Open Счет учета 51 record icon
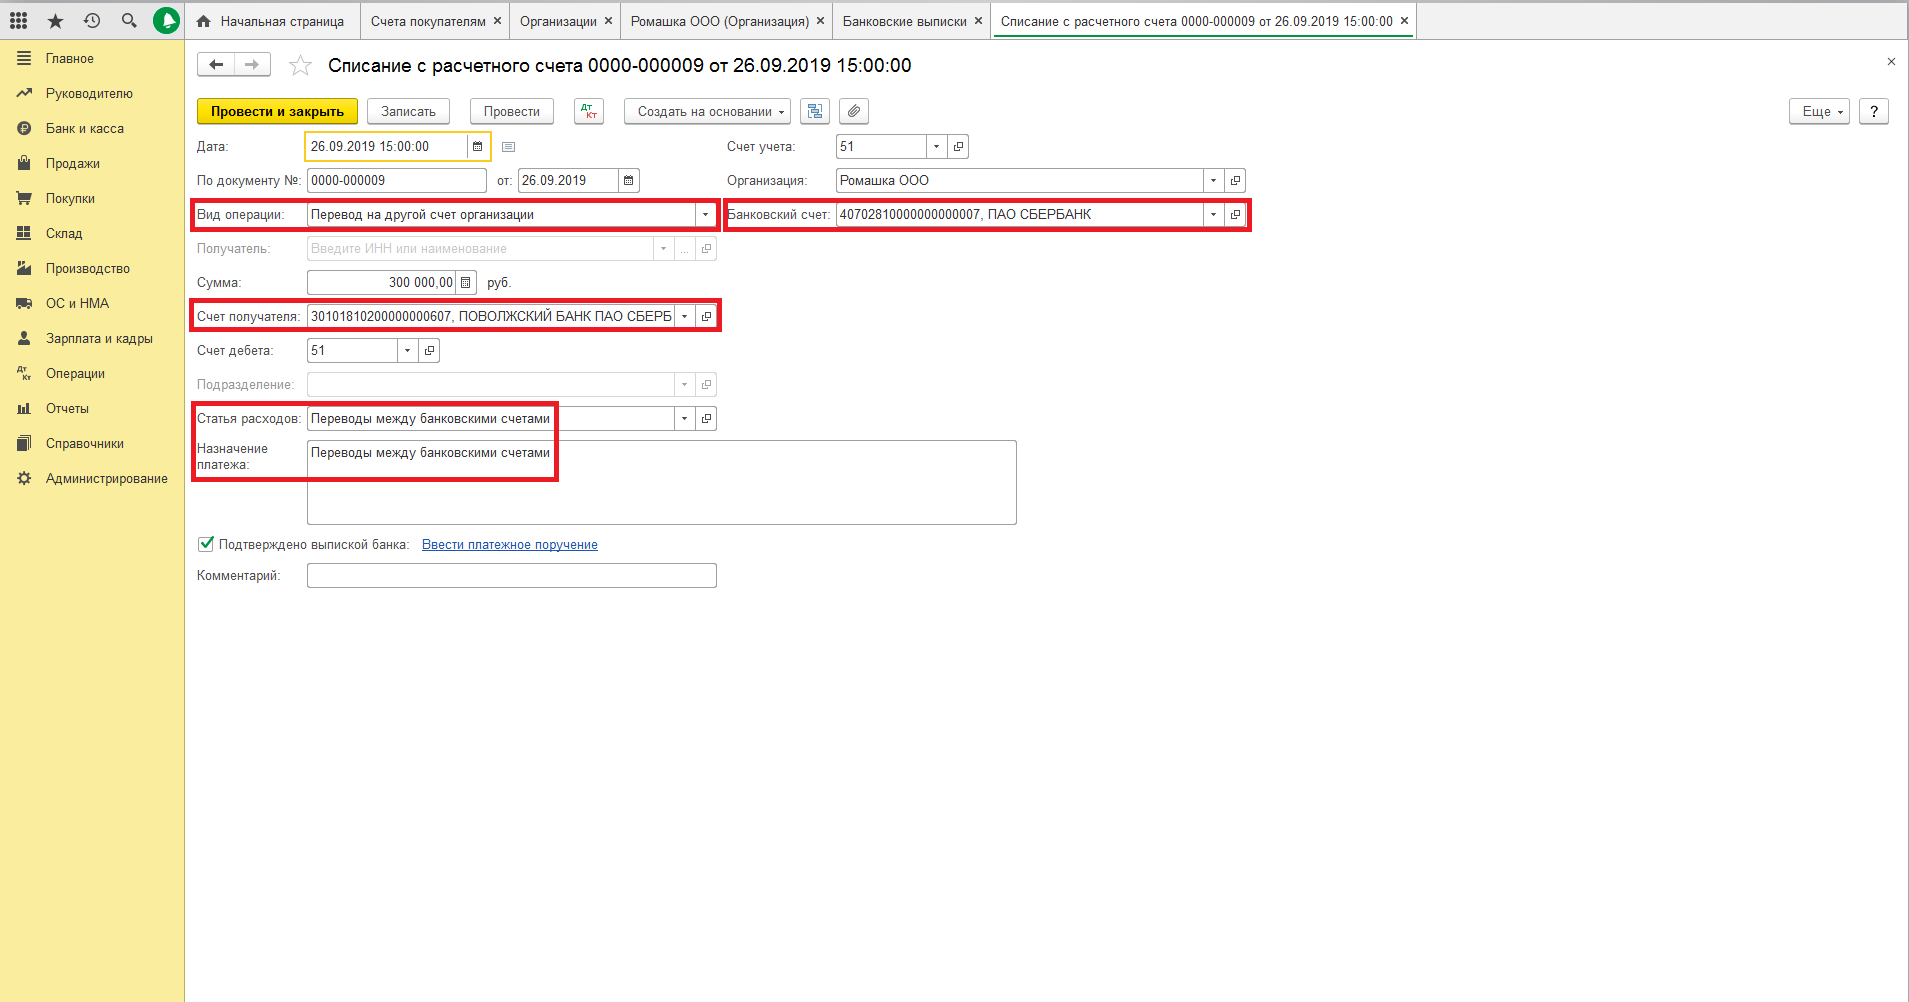Screen dimensions: 1909x1002 click(x=958, y=146)
